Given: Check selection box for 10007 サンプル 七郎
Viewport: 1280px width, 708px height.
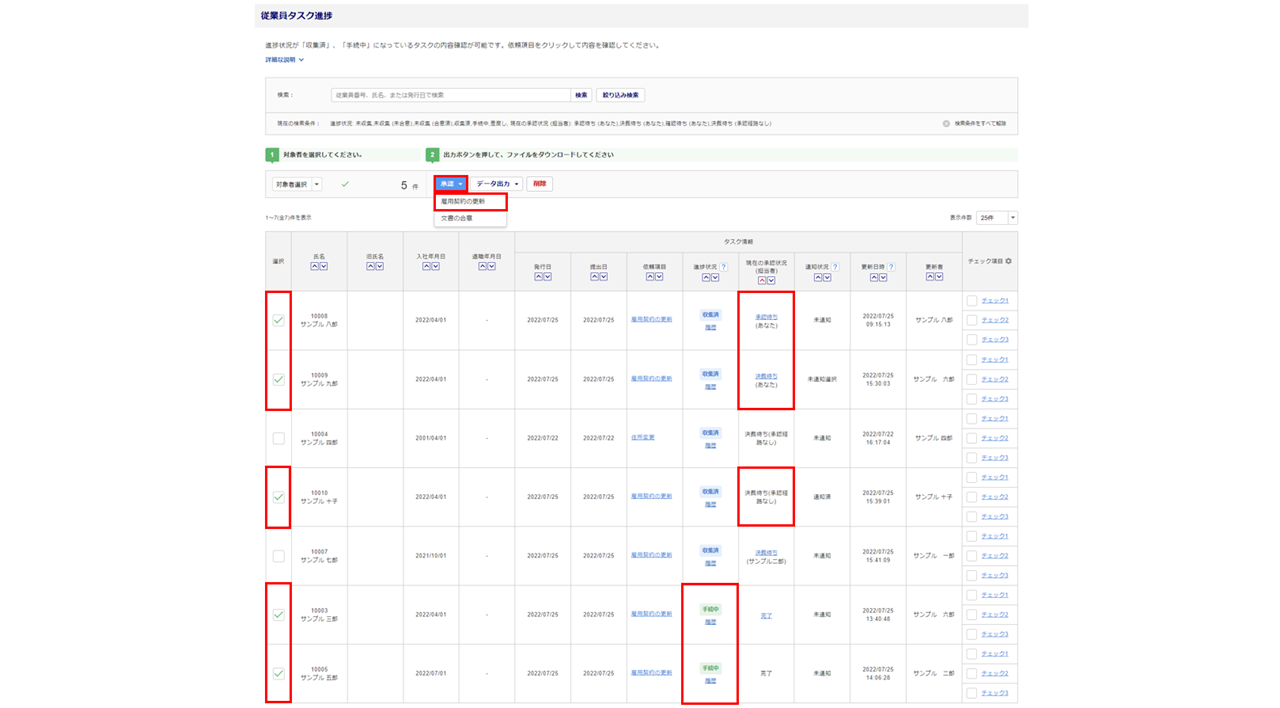Looking at the screenshot, I should (x=278, y=556).
